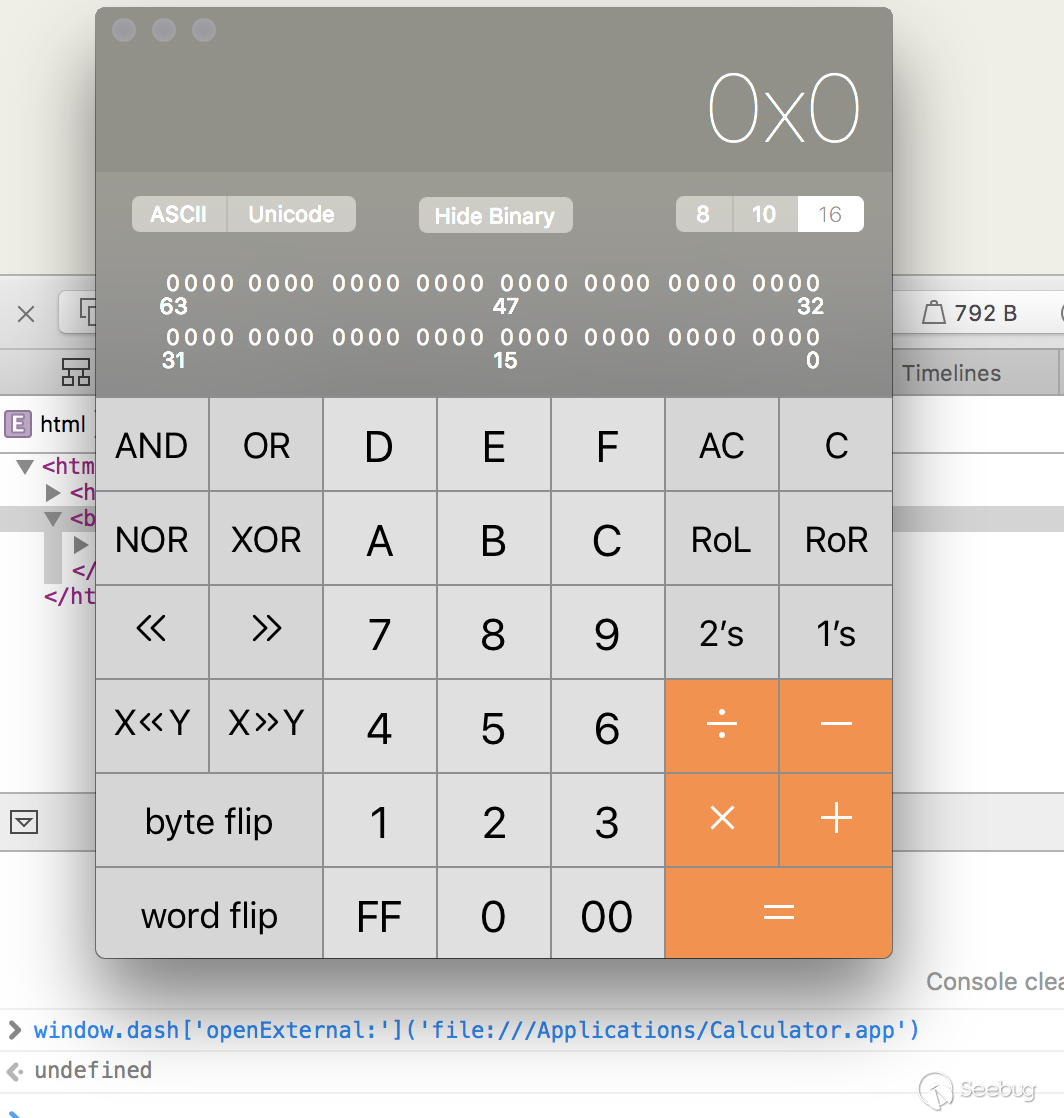
Task: Click the console filter icon in inspector
Action: click(x=24, y=822)
